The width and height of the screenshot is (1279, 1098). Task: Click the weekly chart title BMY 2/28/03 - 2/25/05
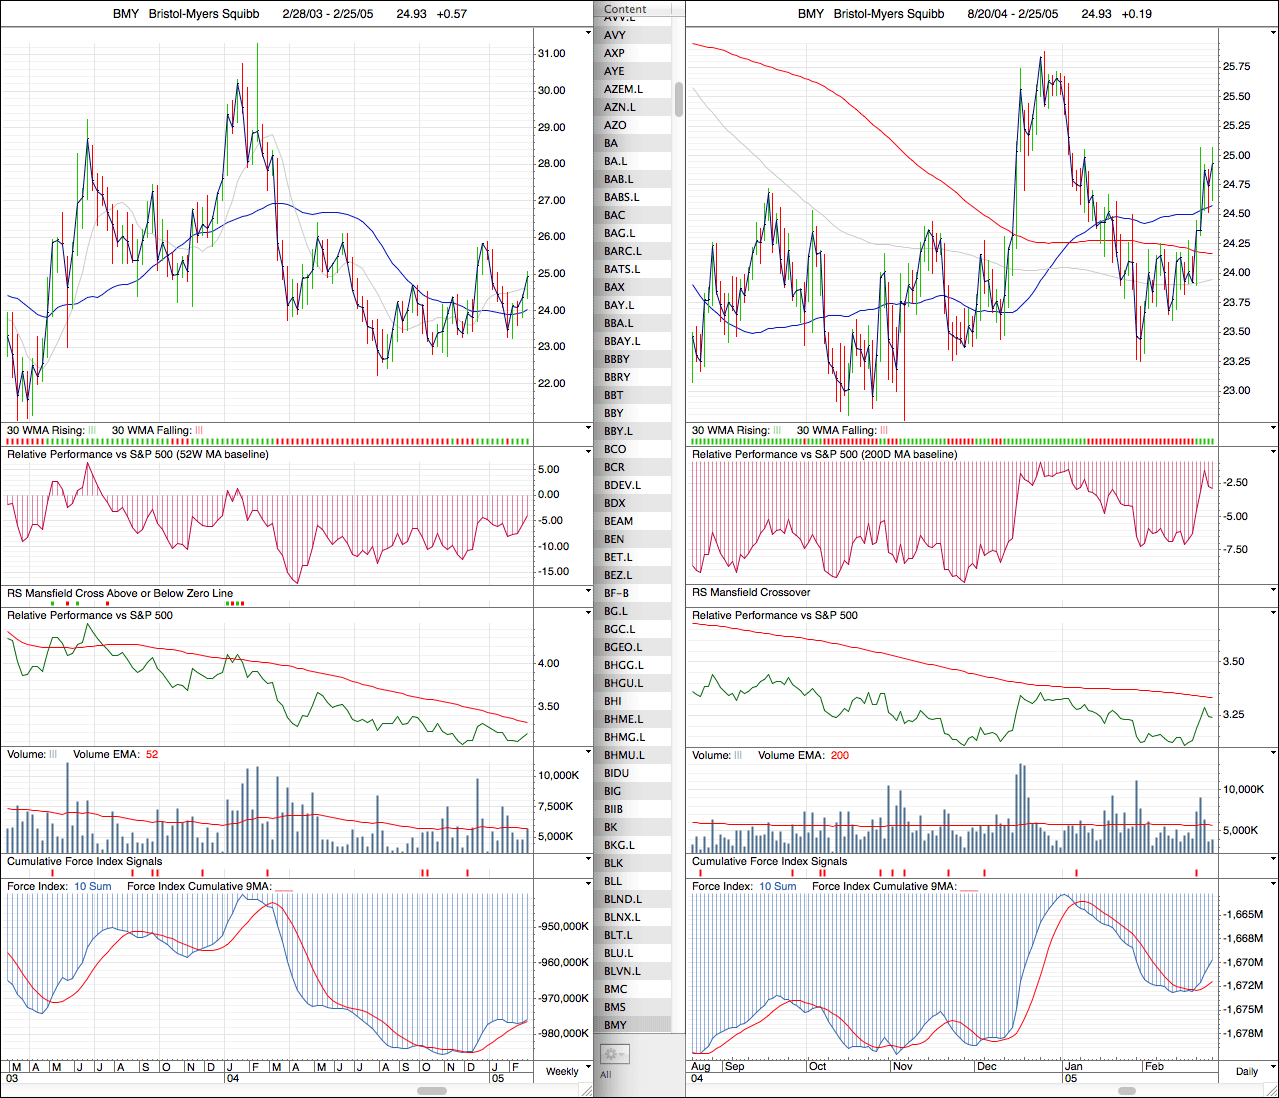pos(289,14)
